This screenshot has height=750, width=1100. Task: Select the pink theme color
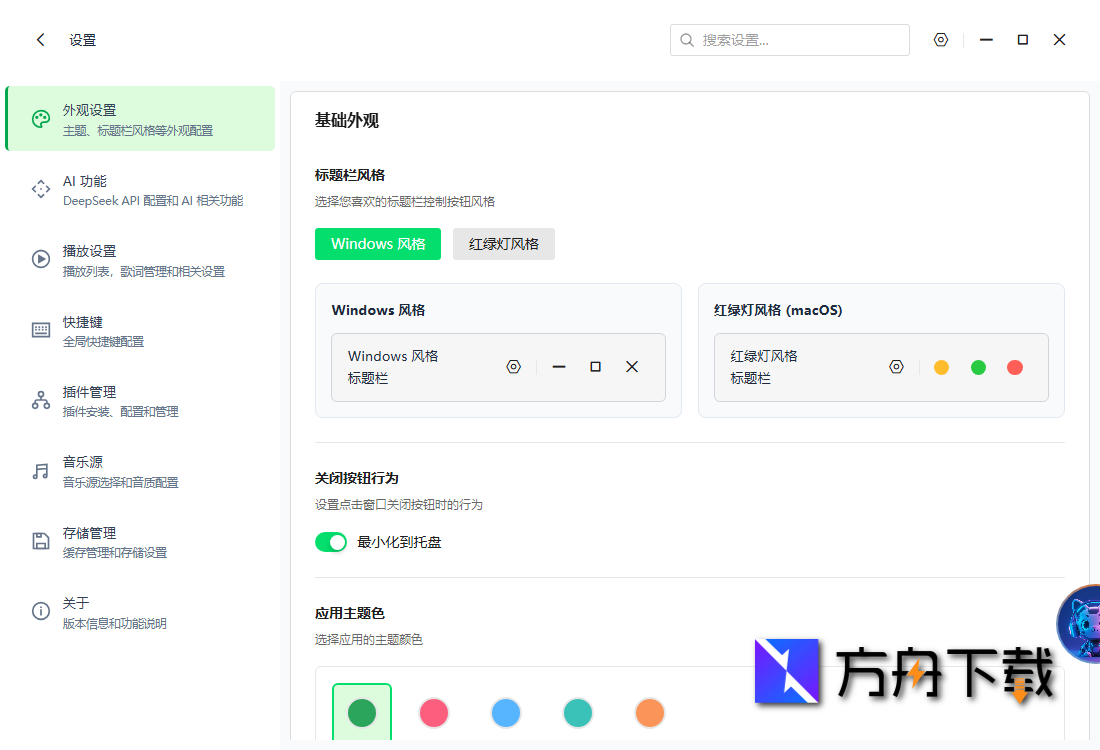(434, 713)
